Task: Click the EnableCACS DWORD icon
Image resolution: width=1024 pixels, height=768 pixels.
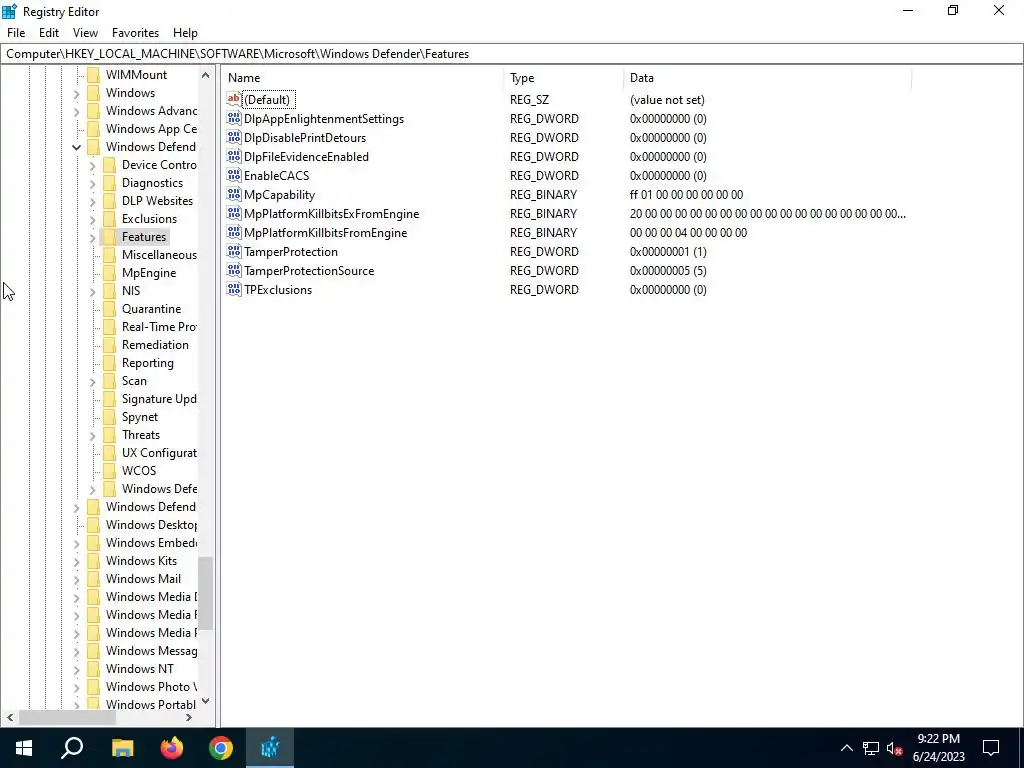Action: (x=233, y=175)
